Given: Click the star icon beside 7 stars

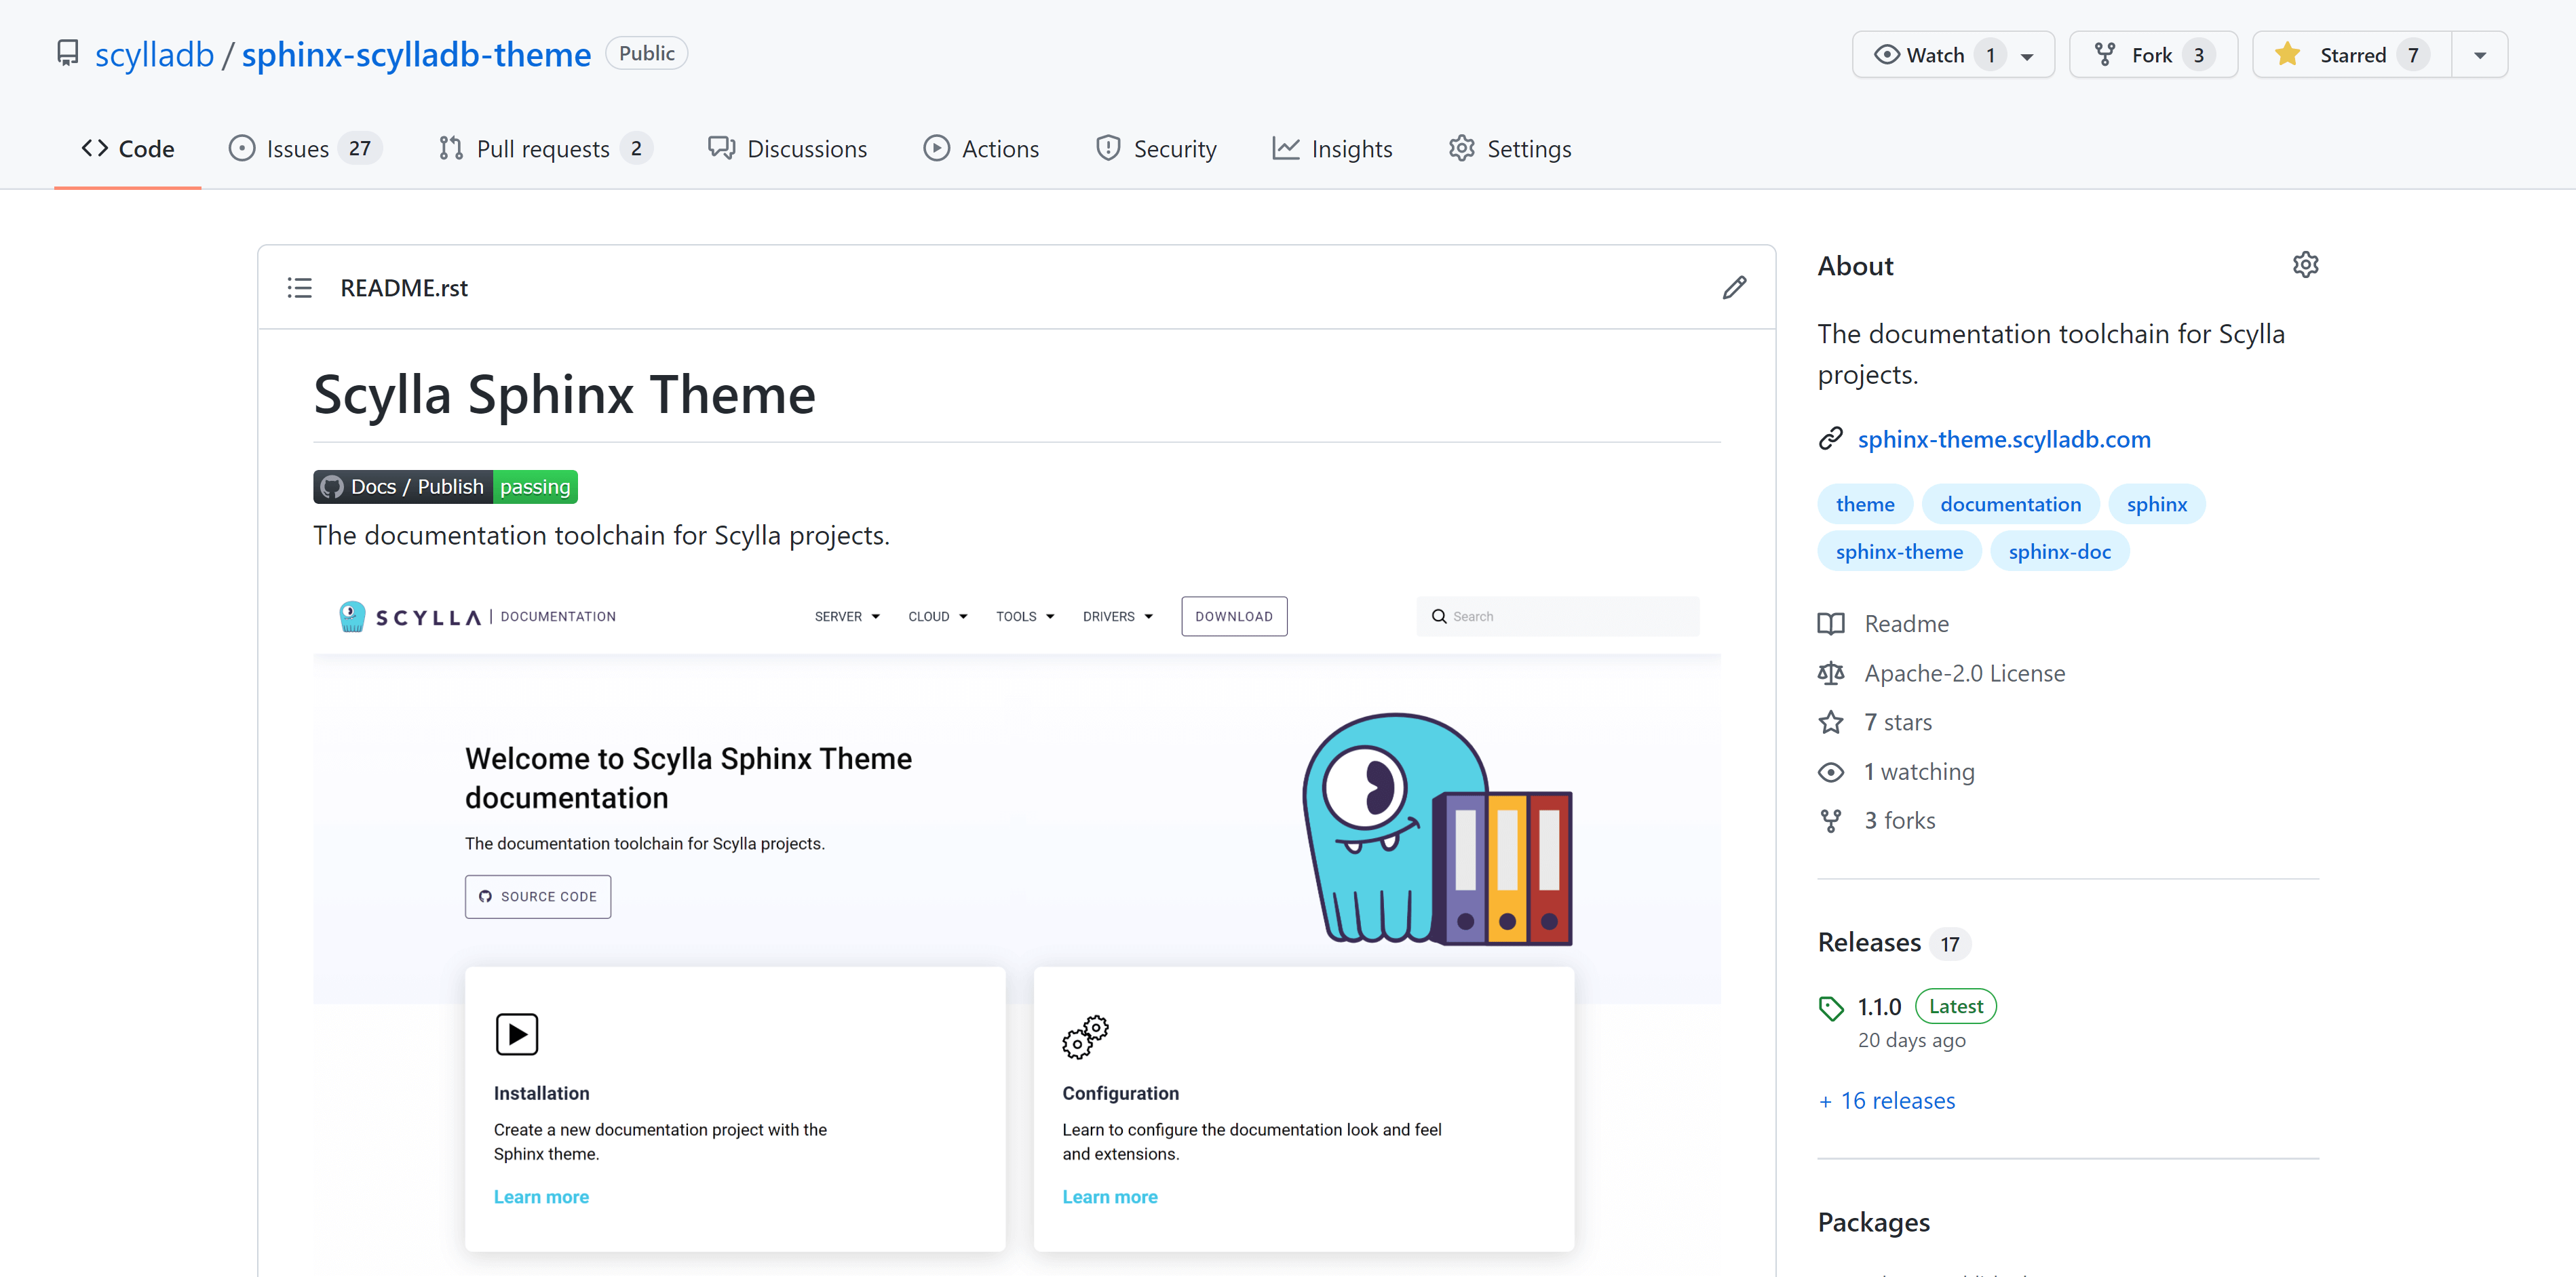Looking at the screenshot, I should click(1831, 722).
